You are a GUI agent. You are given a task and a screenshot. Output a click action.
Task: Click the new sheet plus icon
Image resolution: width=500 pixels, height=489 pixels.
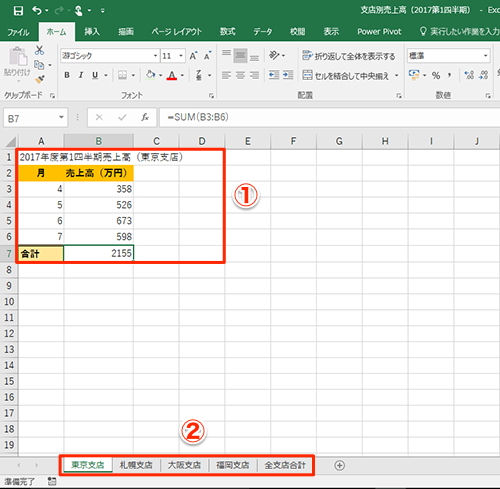(339, 465)
